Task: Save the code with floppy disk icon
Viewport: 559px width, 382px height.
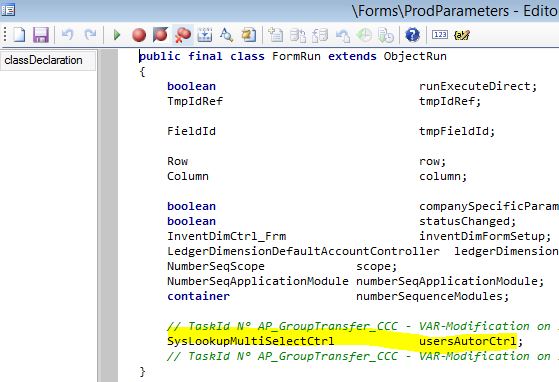Action: click(41, 35)
